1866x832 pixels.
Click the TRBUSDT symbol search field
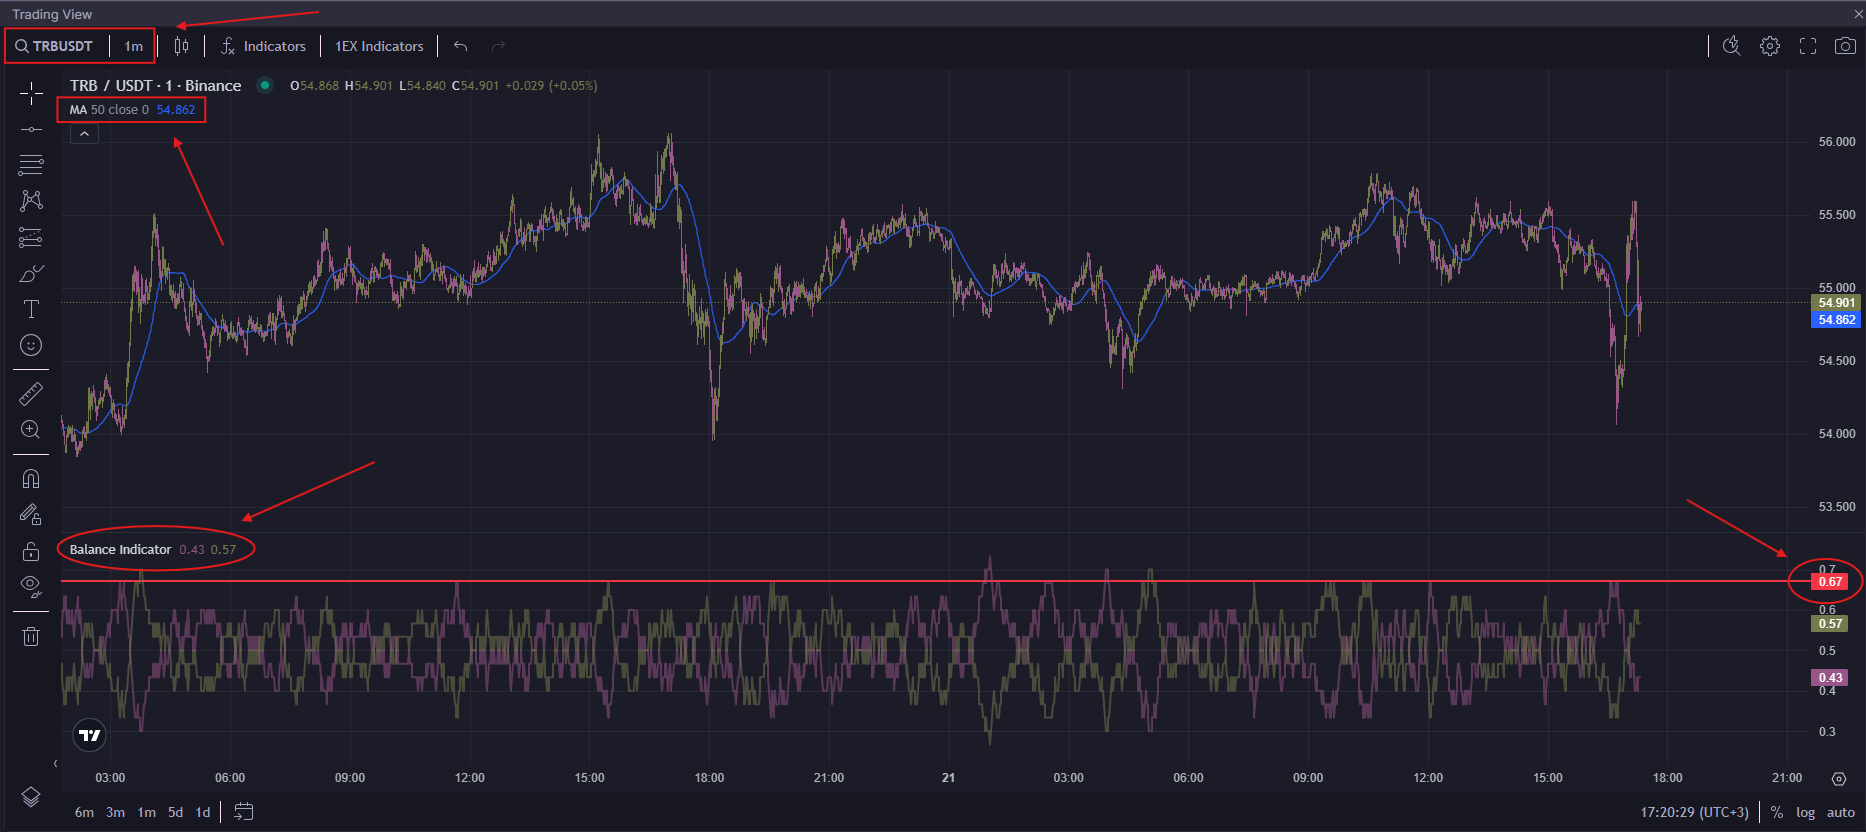point(56,46)
